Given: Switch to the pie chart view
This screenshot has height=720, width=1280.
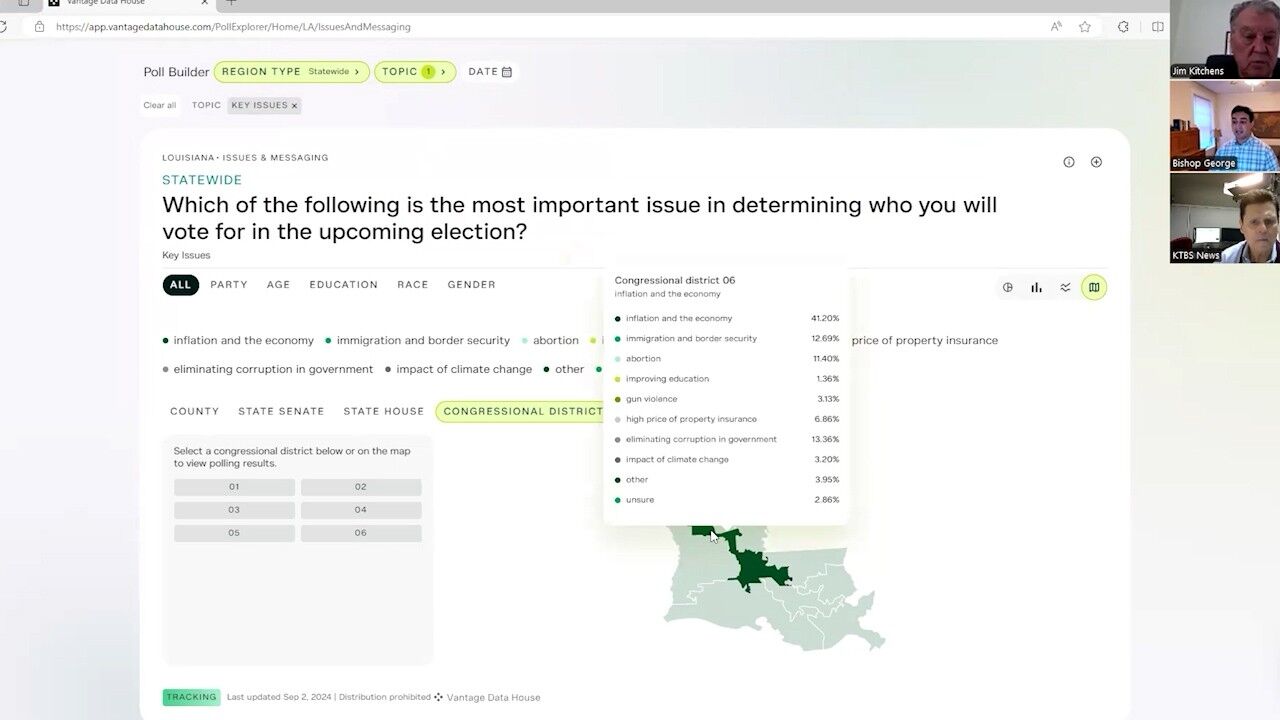Looking at the screenshot, I should click(1008, 288).
